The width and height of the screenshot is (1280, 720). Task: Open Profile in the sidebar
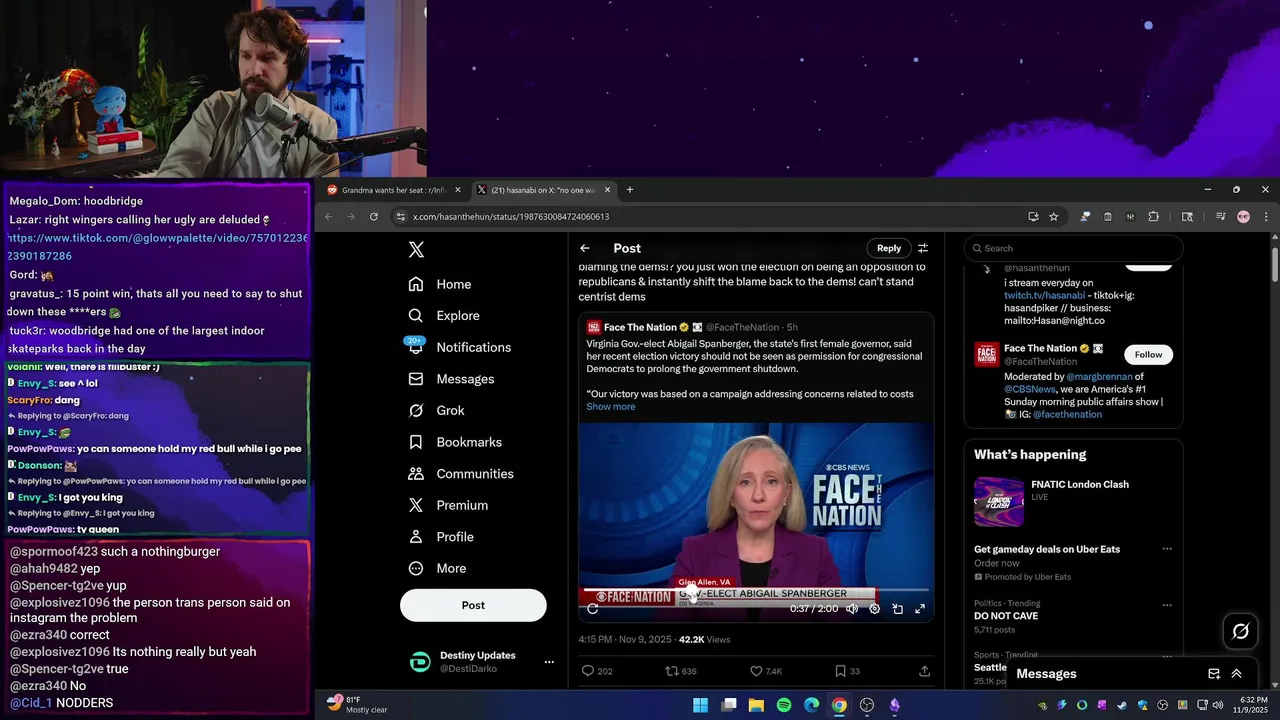pos(441,537)
